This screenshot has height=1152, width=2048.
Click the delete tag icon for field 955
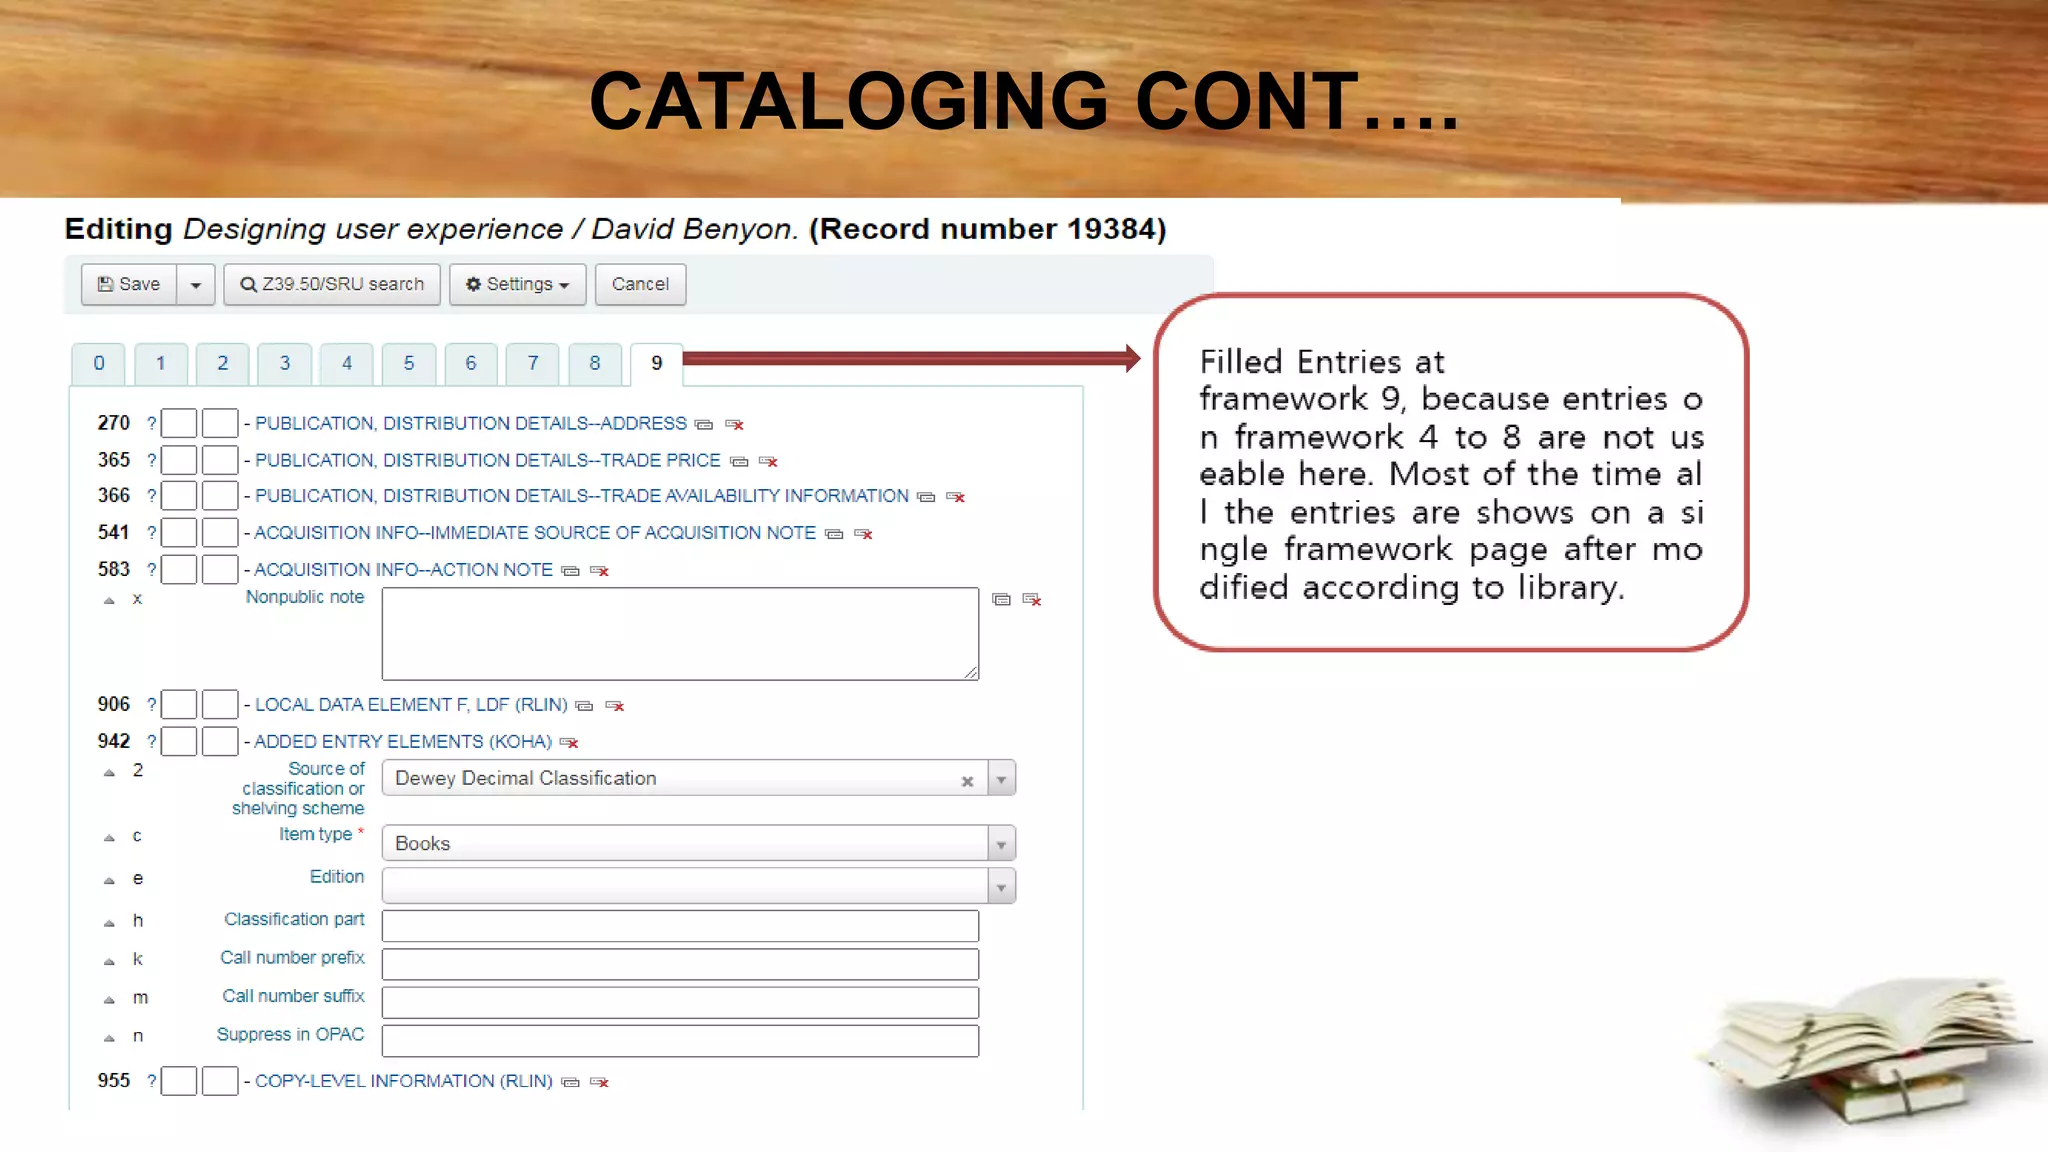click(x=600, y=1082)
